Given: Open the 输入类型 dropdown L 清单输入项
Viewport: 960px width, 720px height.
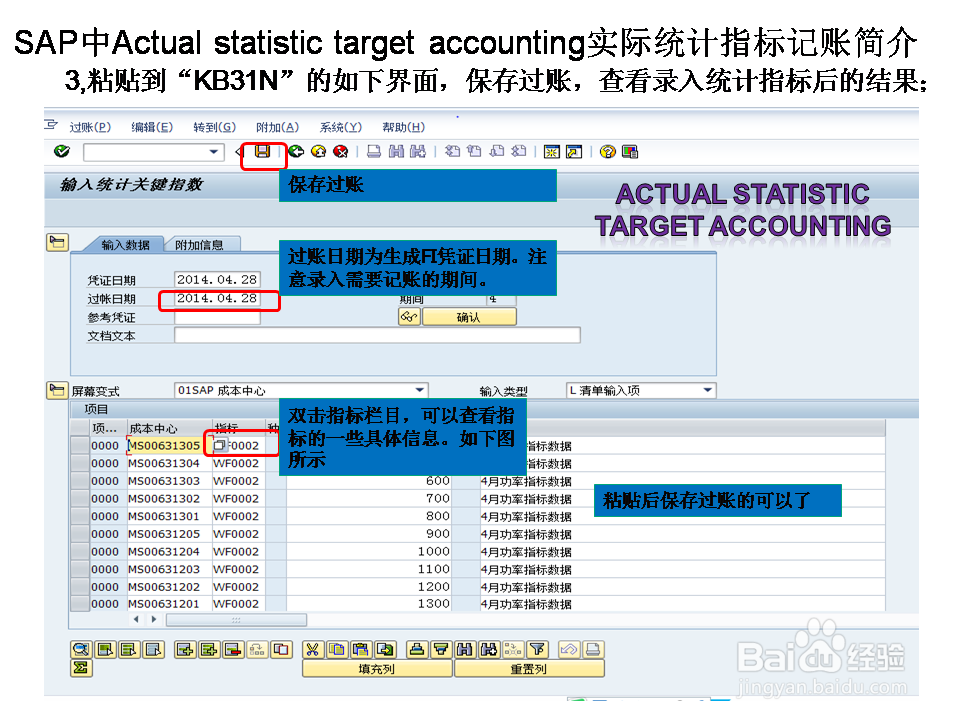Looking at the screenshot, I should click(640, 390).
